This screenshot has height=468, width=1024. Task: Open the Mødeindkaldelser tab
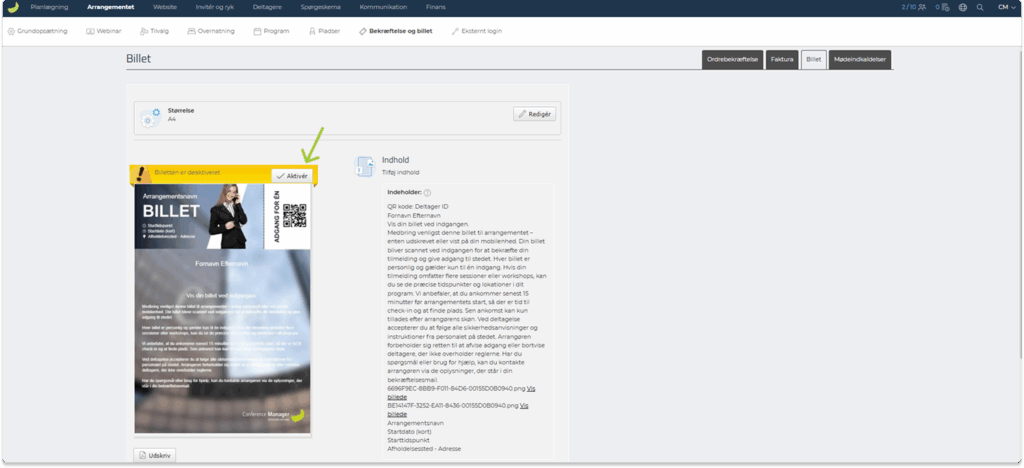pos(859,60)
